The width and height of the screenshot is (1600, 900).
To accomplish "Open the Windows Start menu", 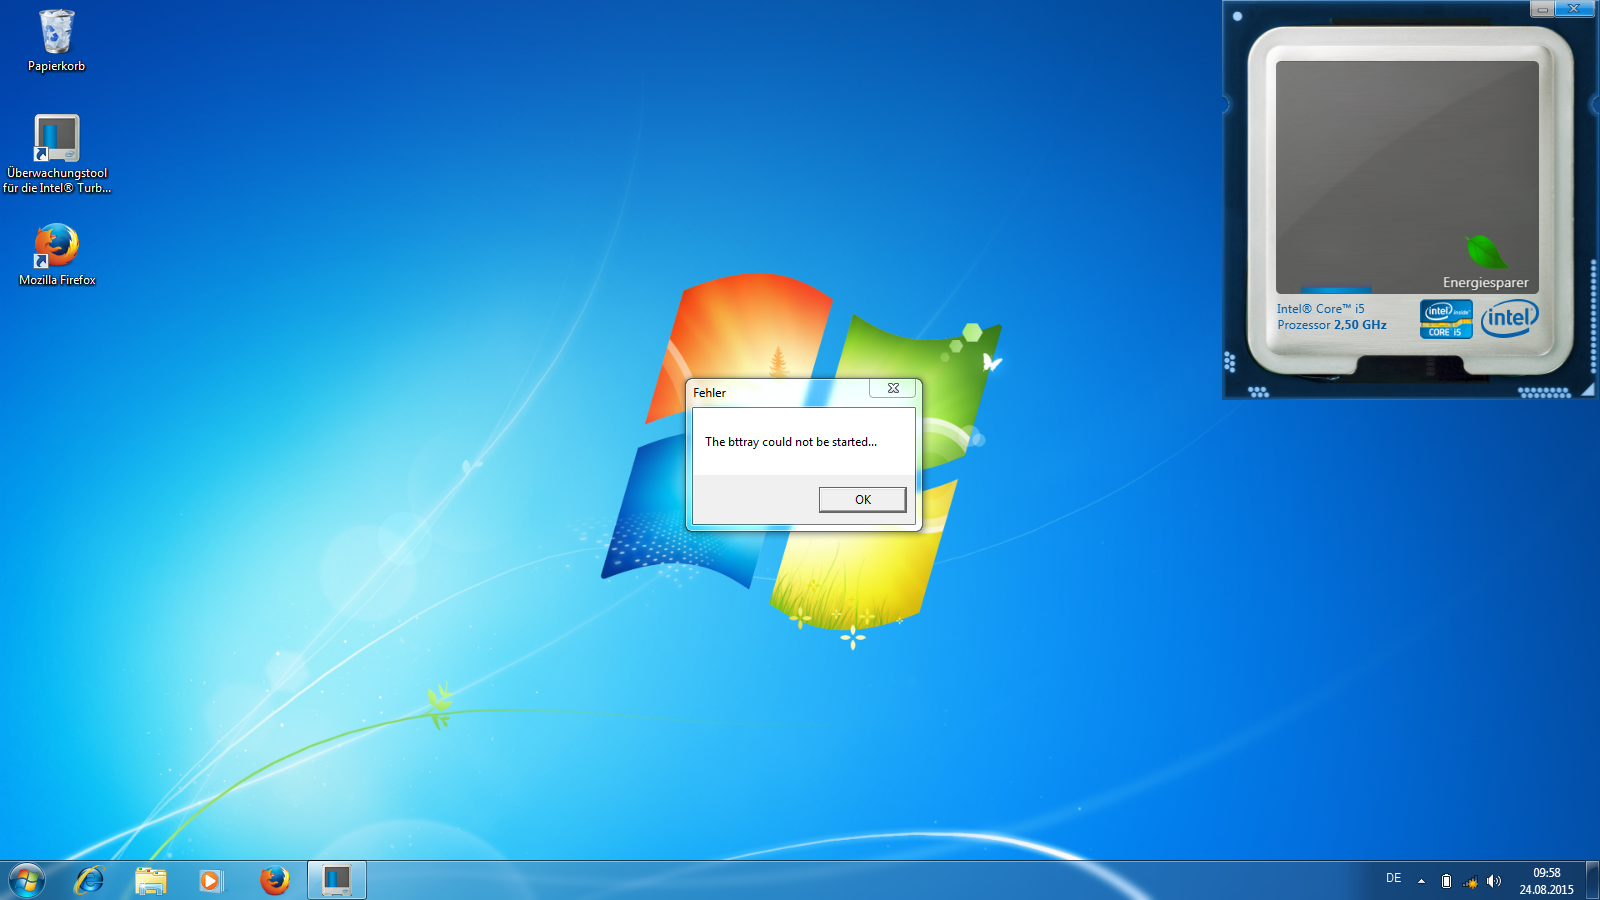I will click(27, 880).
